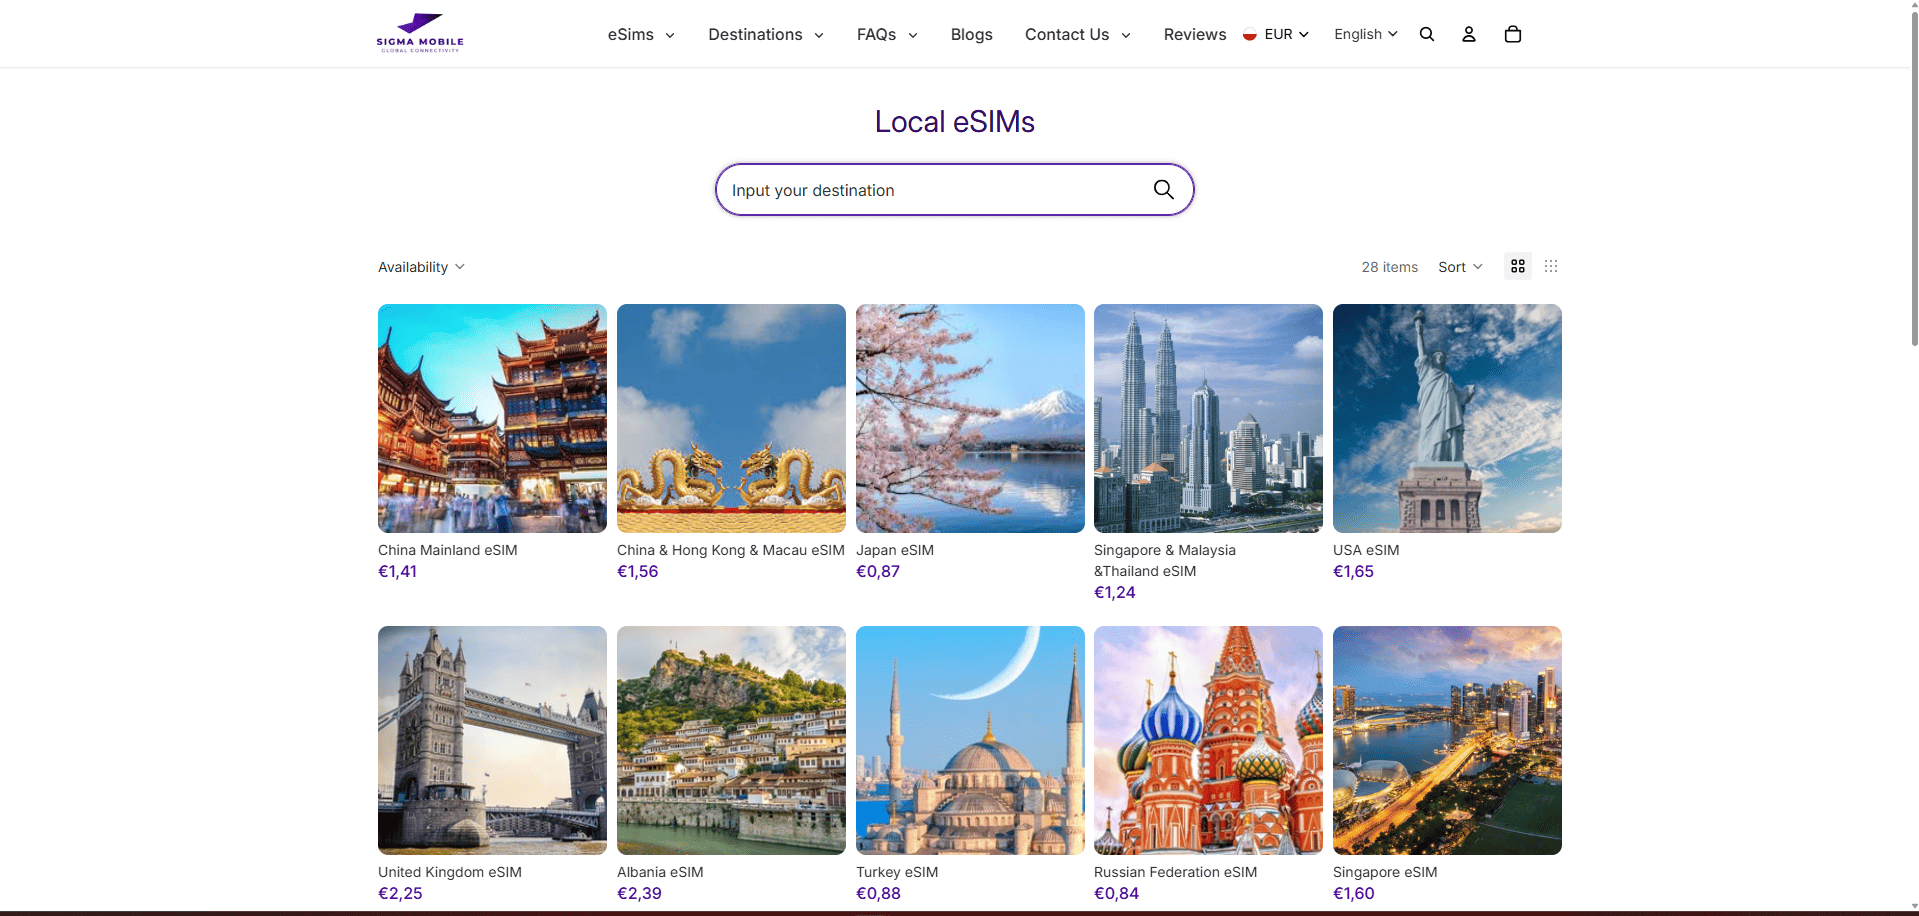The width and height of the screenshot is (1919, 916).
Task: Open the English language selector
Action: coord(1366,34)
